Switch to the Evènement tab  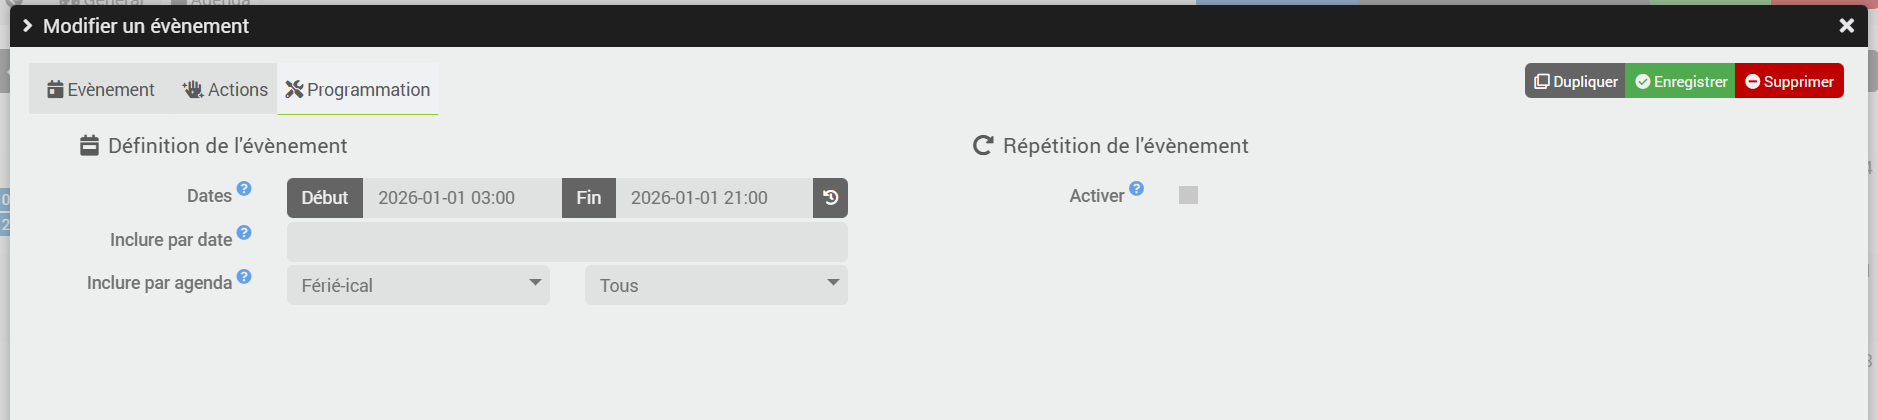(x=101, y=90)
